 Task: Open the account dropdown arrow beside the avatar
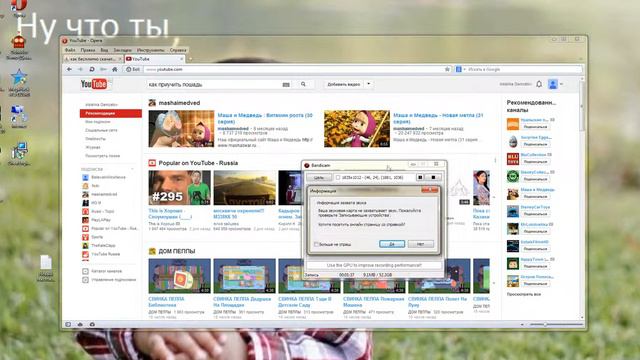click(562, 84)
